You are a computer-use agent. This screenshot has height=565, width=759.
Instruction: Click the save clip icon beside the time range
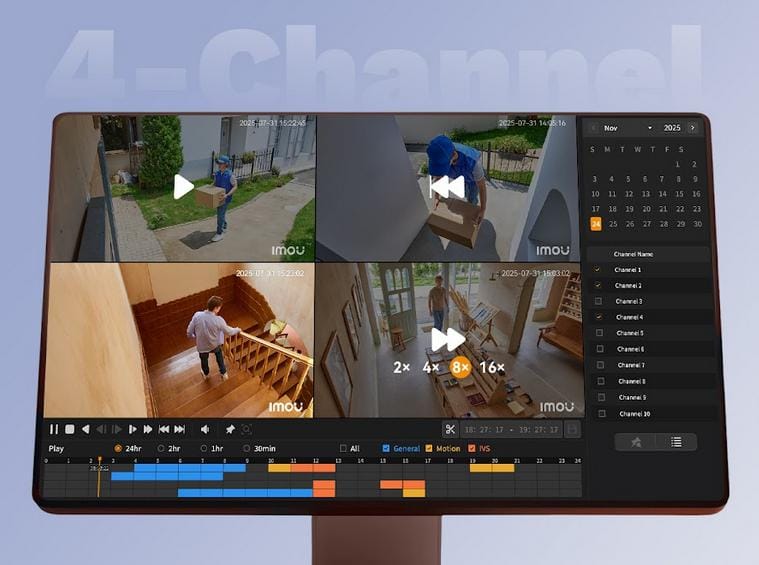click(x=572, y=429)
